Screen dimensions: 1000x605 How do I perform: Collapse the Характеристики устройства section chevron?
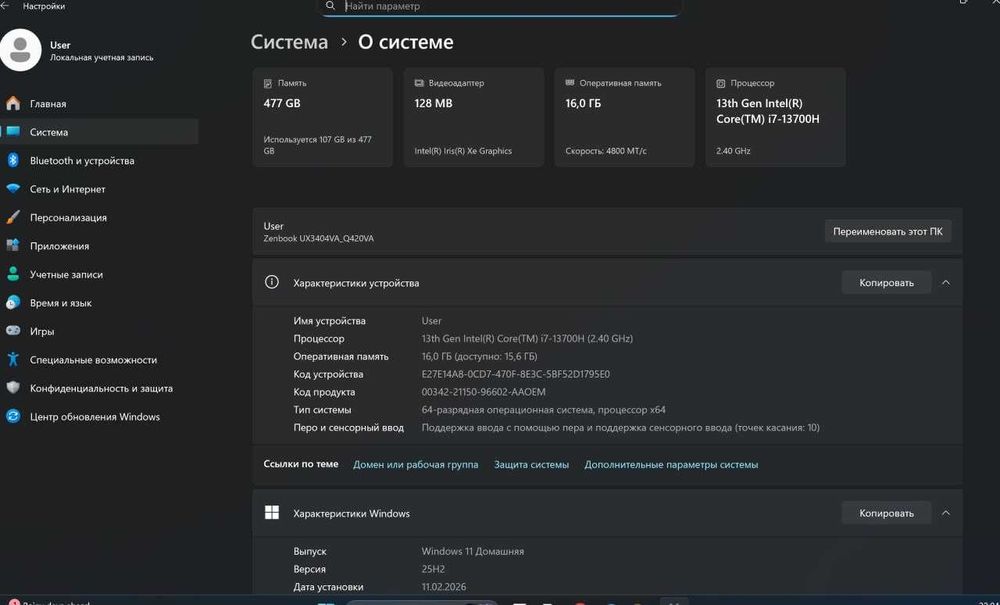(946, 282)
